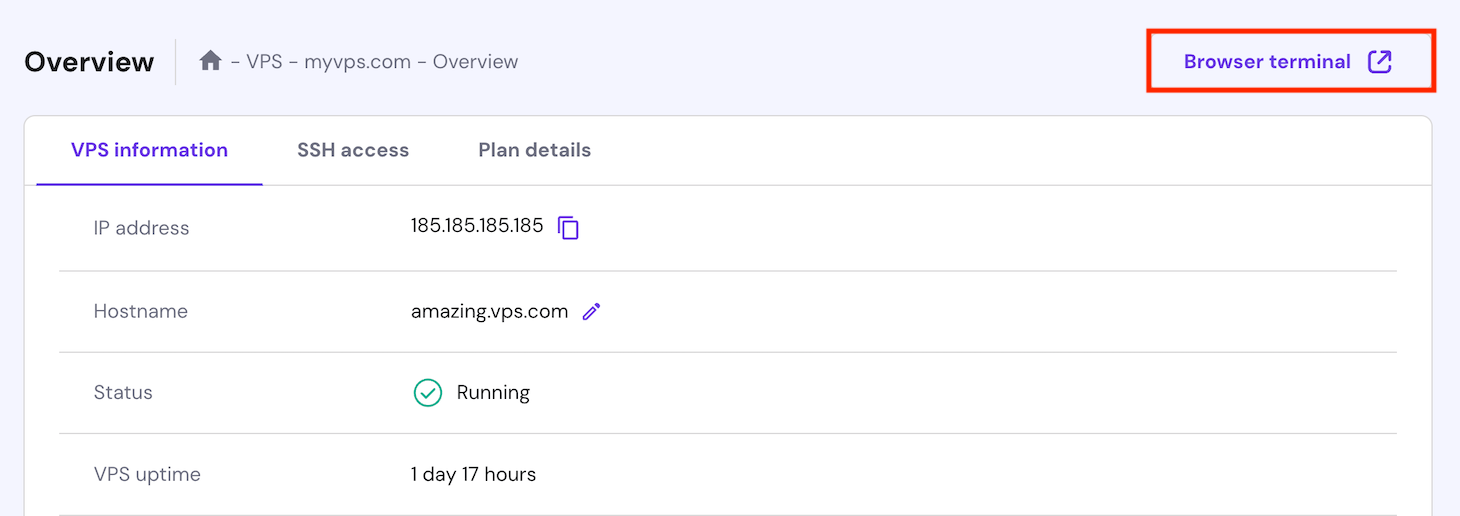This screenshot has height=516, width=1460.
Task: Switch to the SSH access tab
Action: [x=353, y=150]
